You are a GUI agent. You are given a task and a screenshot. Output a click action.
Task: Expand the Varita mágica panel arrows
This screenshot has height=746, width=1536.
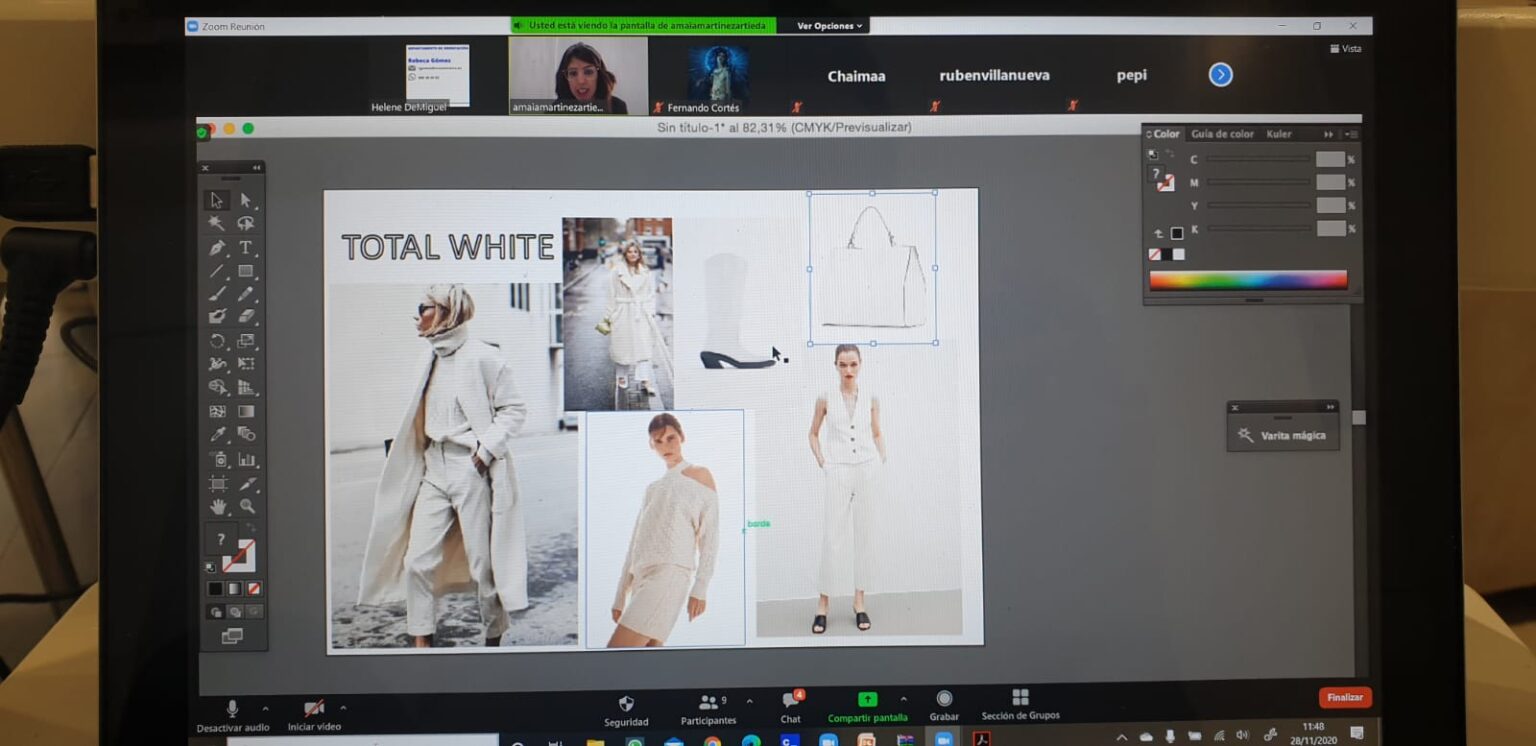click(x=1330, y=407)
